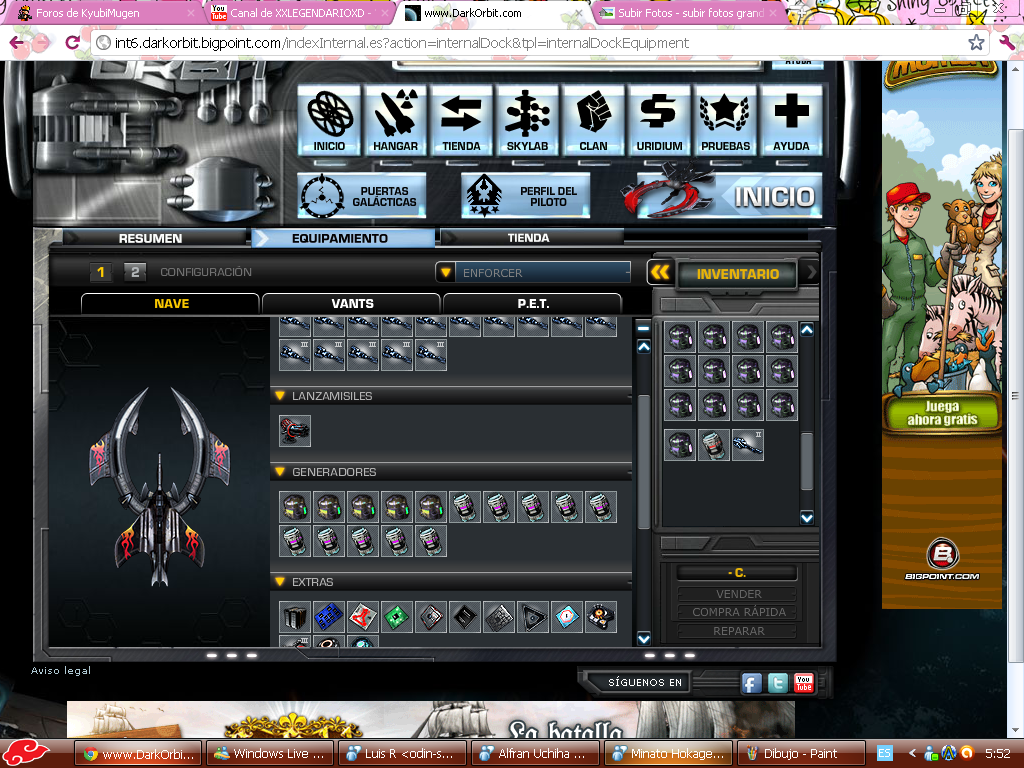Viewport: 1024px width, 768px height.
Task: Click the inventory scroll-down arrow
Action: 807,518
